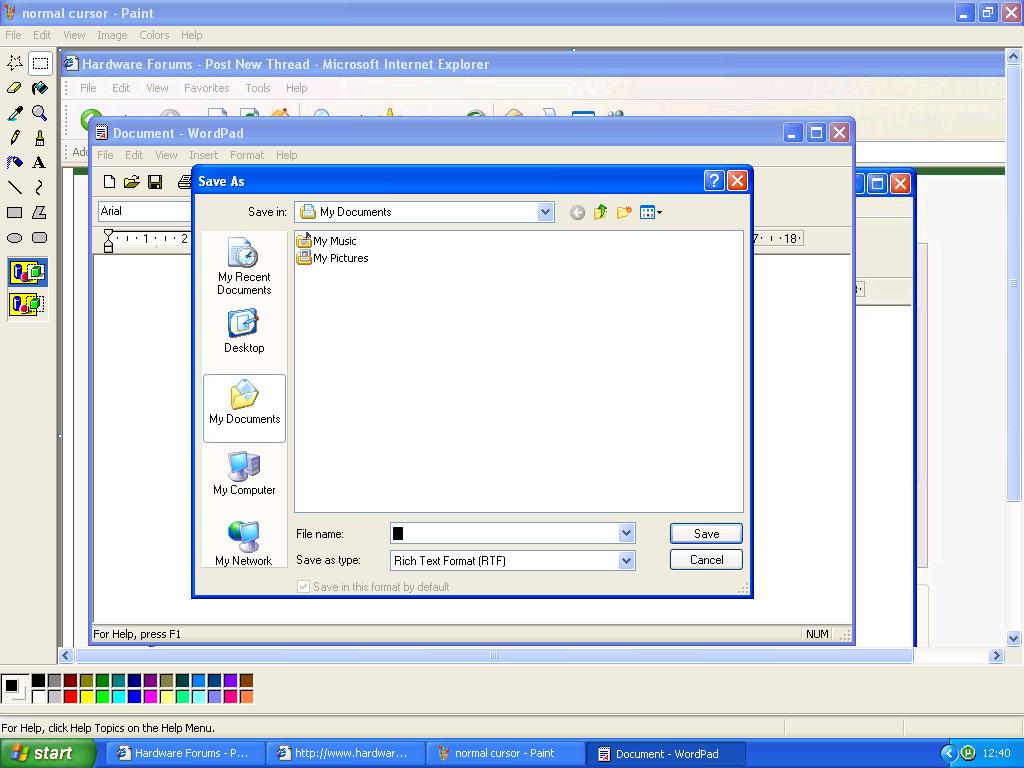
Task: Choose the Airbrush tool in Paint
Action: click(x=14, y=163)
